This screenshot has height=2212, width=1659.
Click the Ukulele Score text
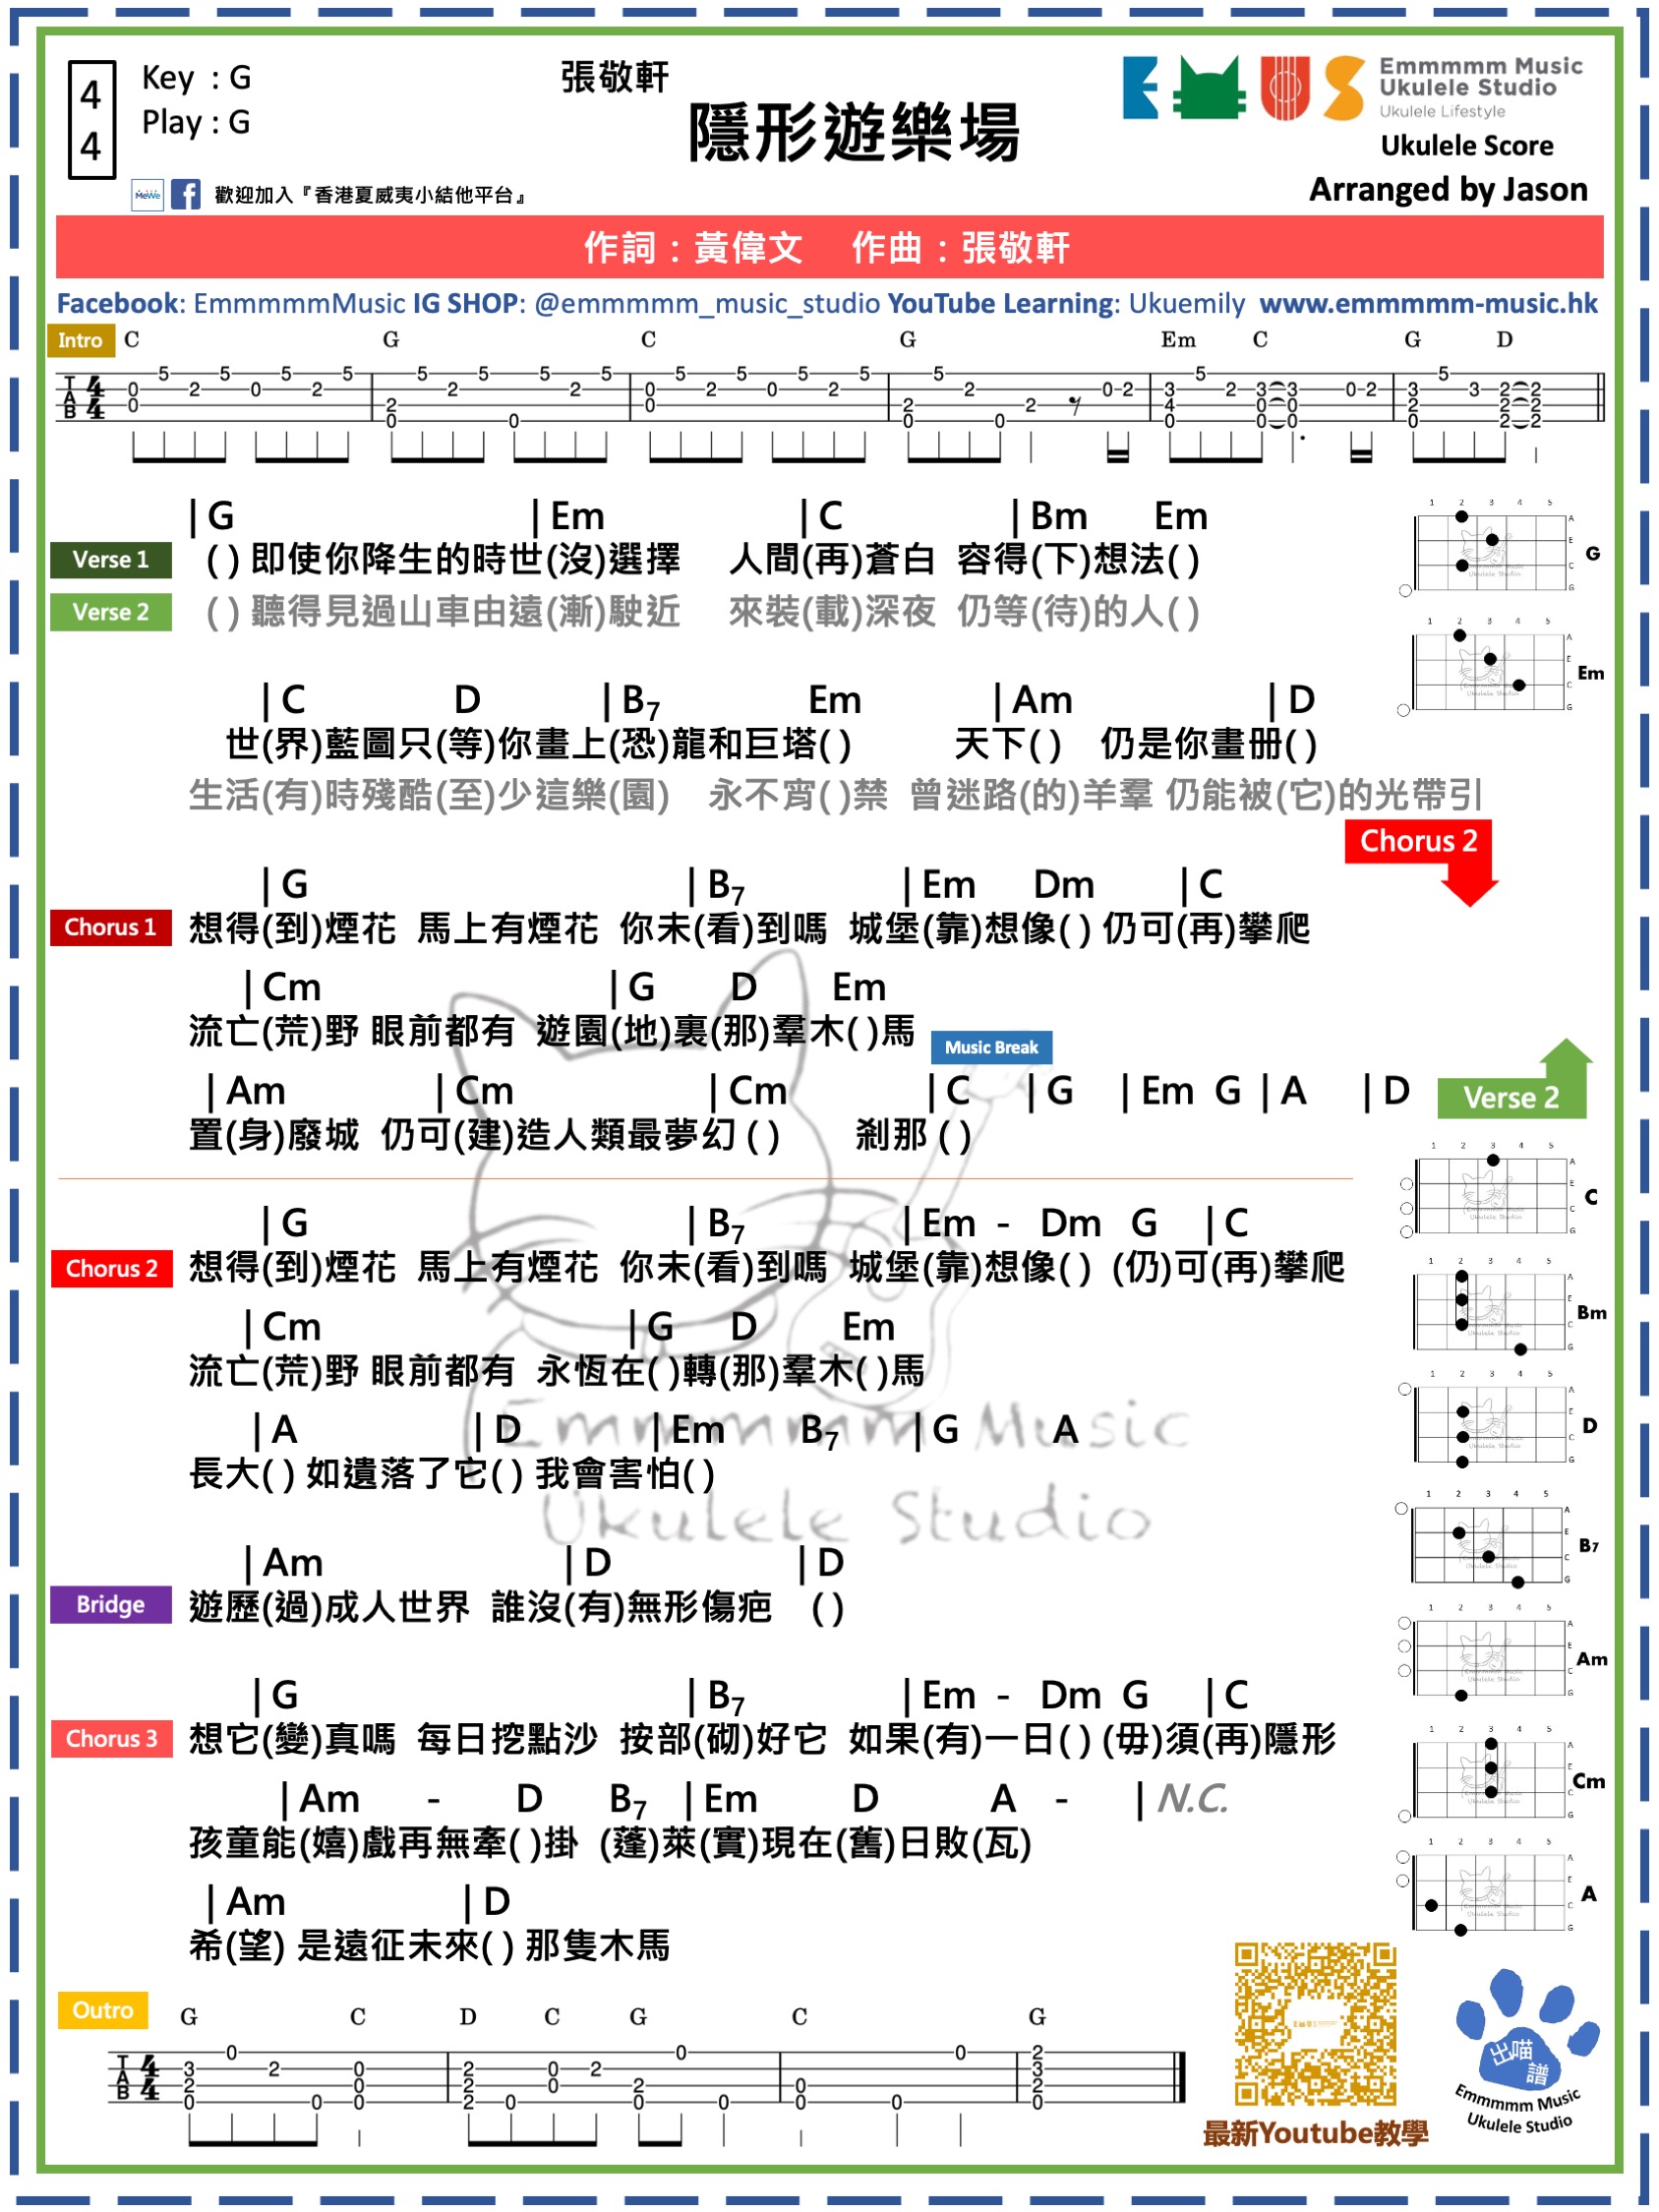1466,146
